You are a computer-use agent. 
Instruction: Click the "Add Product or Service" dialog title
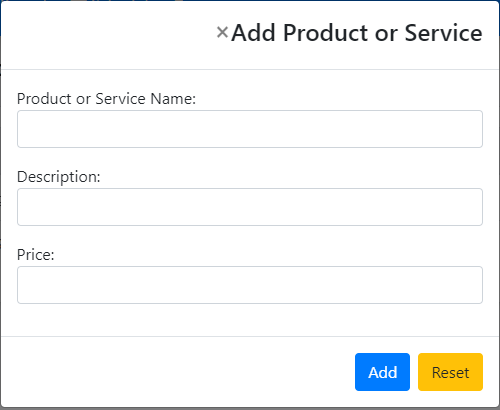(357, 33)
